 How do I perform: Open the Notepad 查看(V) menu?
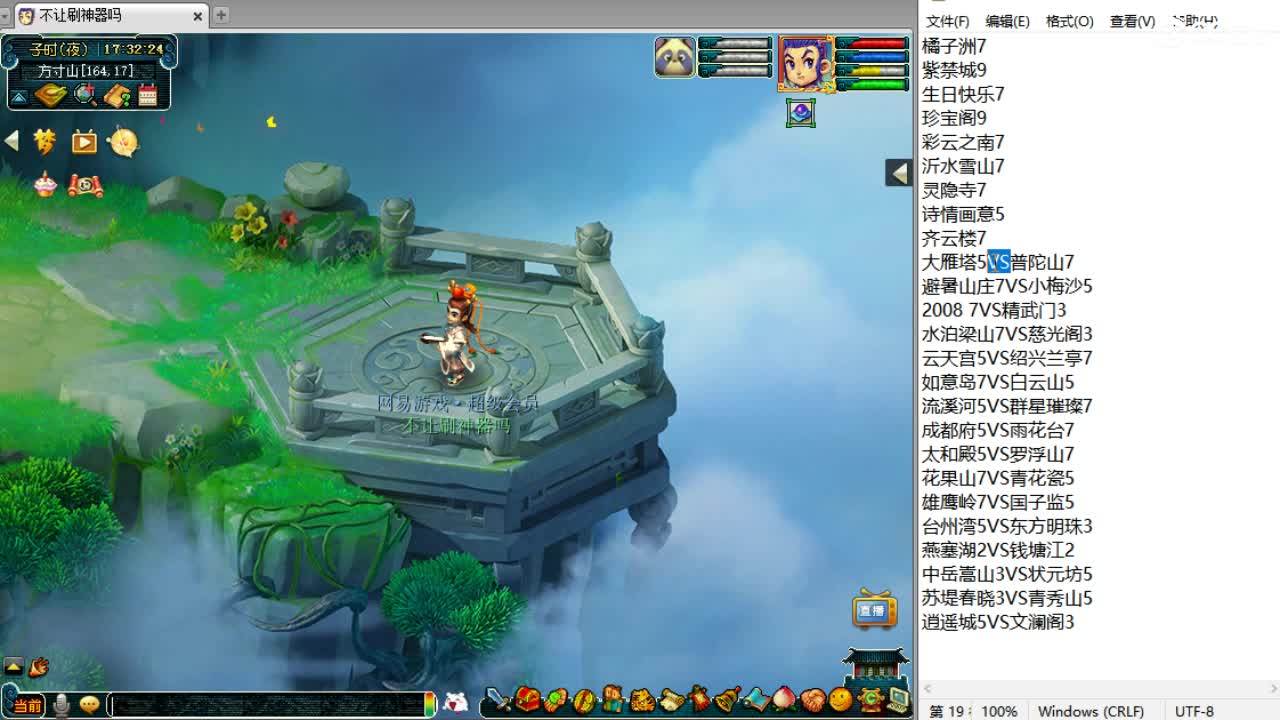tap(1132, 21)
